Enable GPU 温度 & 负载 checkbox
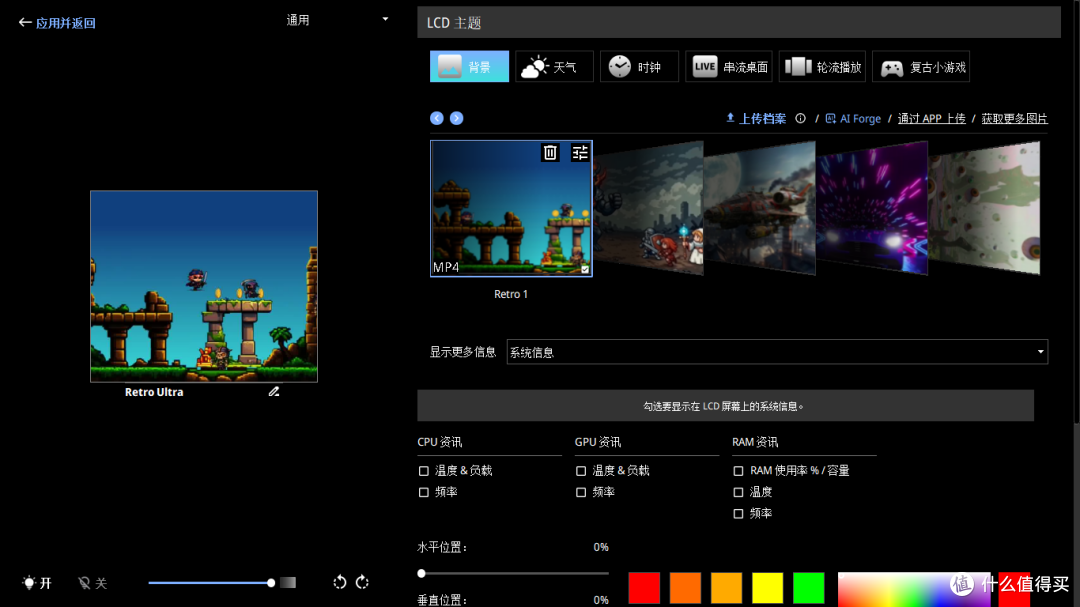Viewport: 1080px width, 607px height. click(581, 471)
